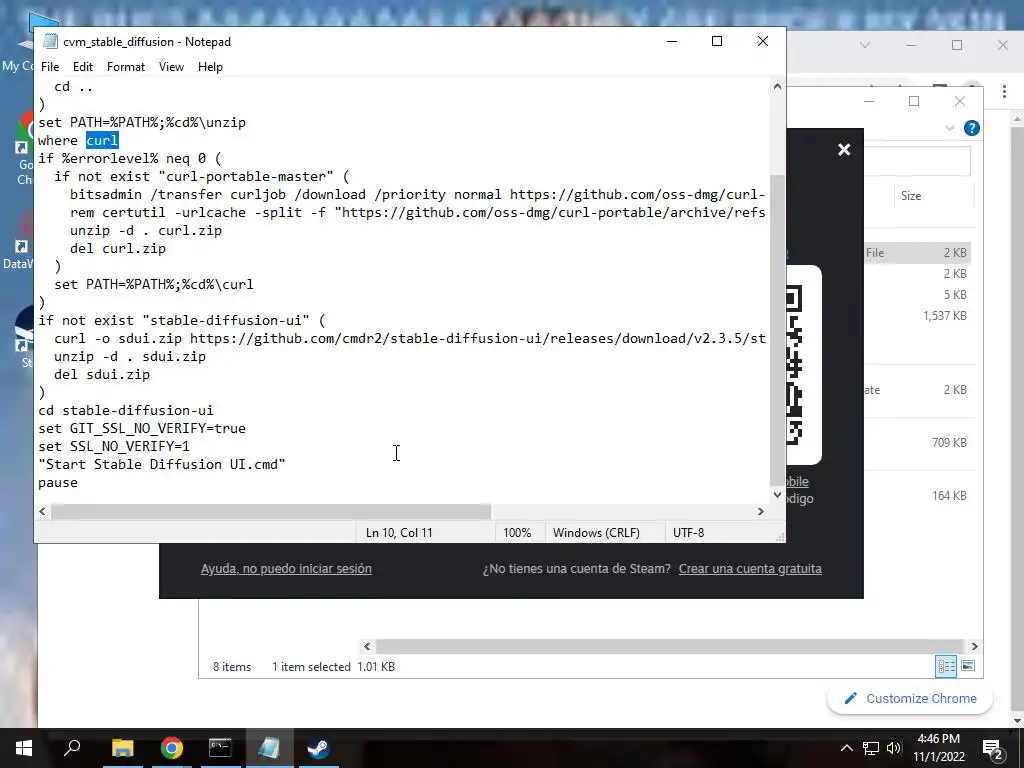This screenshot has width=1024, height=768.
Task: Click the line 'unzip -d . curl.zip'
Action: tap(146, 231)
